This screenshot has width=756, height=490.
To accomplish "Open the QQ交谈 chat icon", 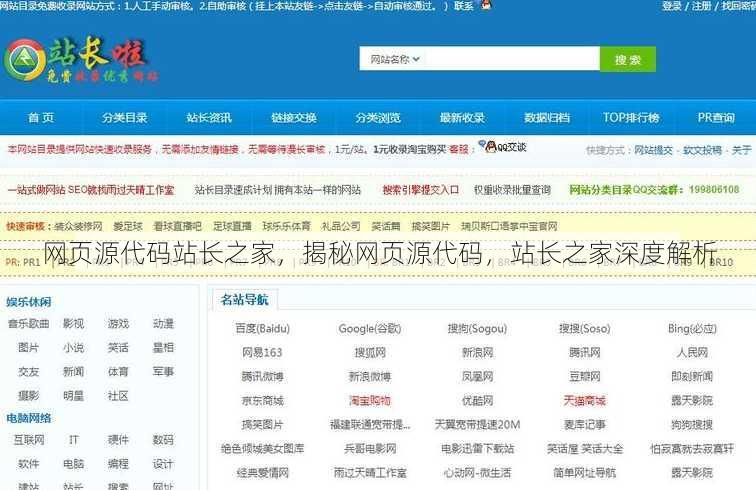I will point(502,147).
